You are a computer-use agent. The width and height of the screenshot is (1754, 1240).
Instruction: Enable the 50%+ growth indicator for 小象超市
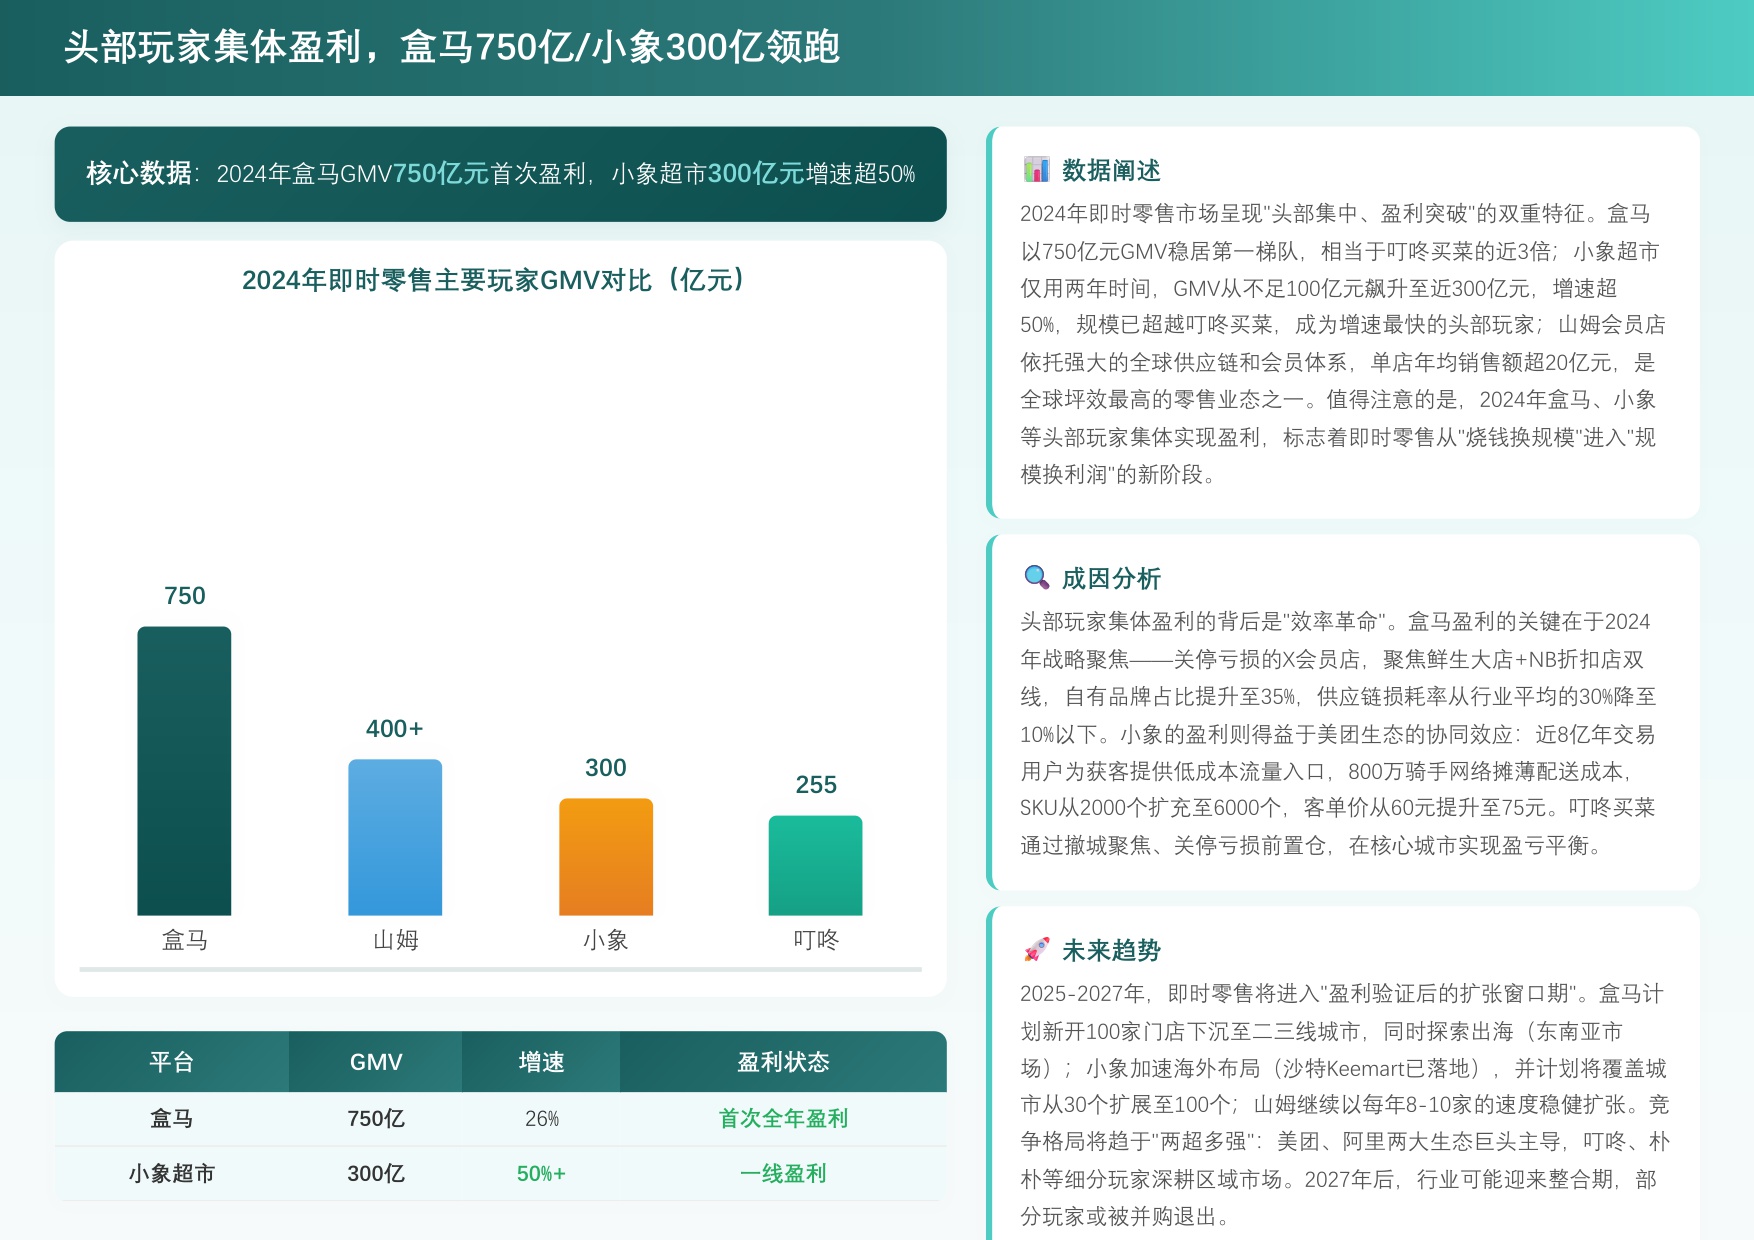click(541, 1173)
